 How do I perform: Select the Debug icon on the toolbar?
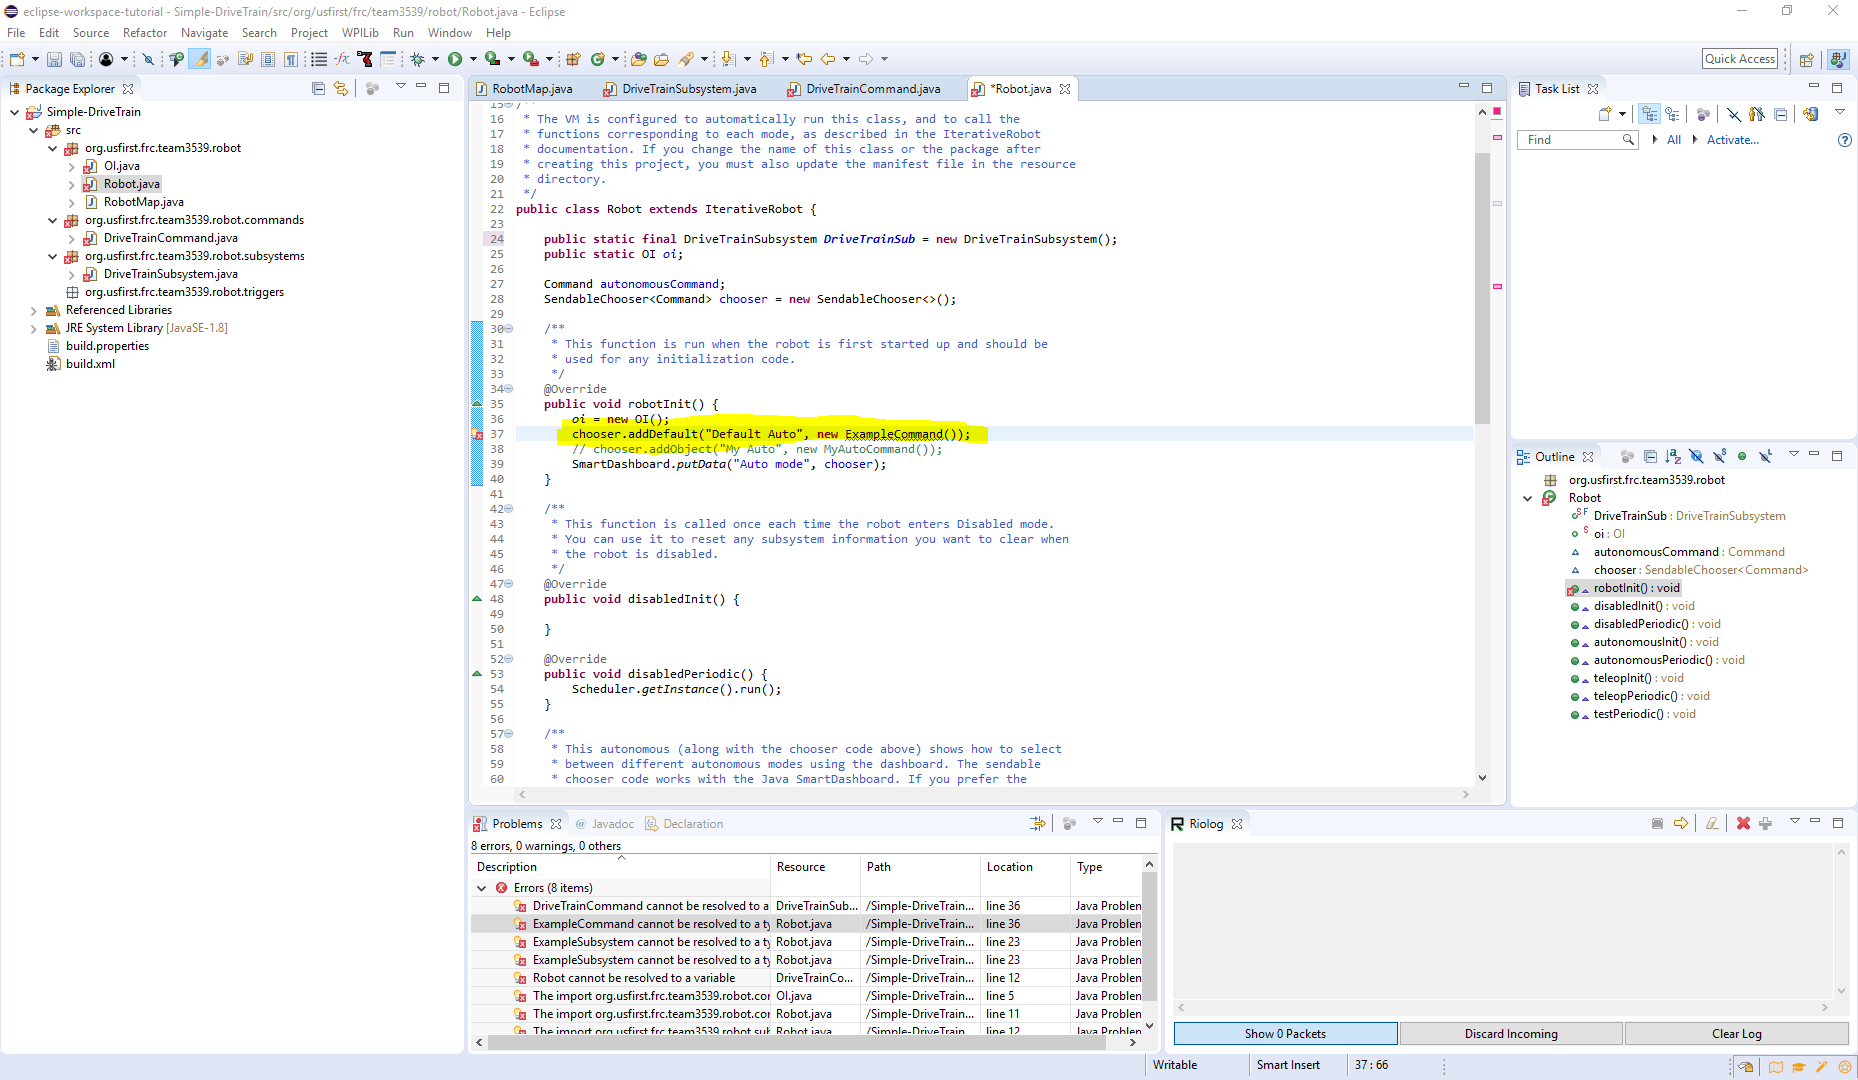418,58
